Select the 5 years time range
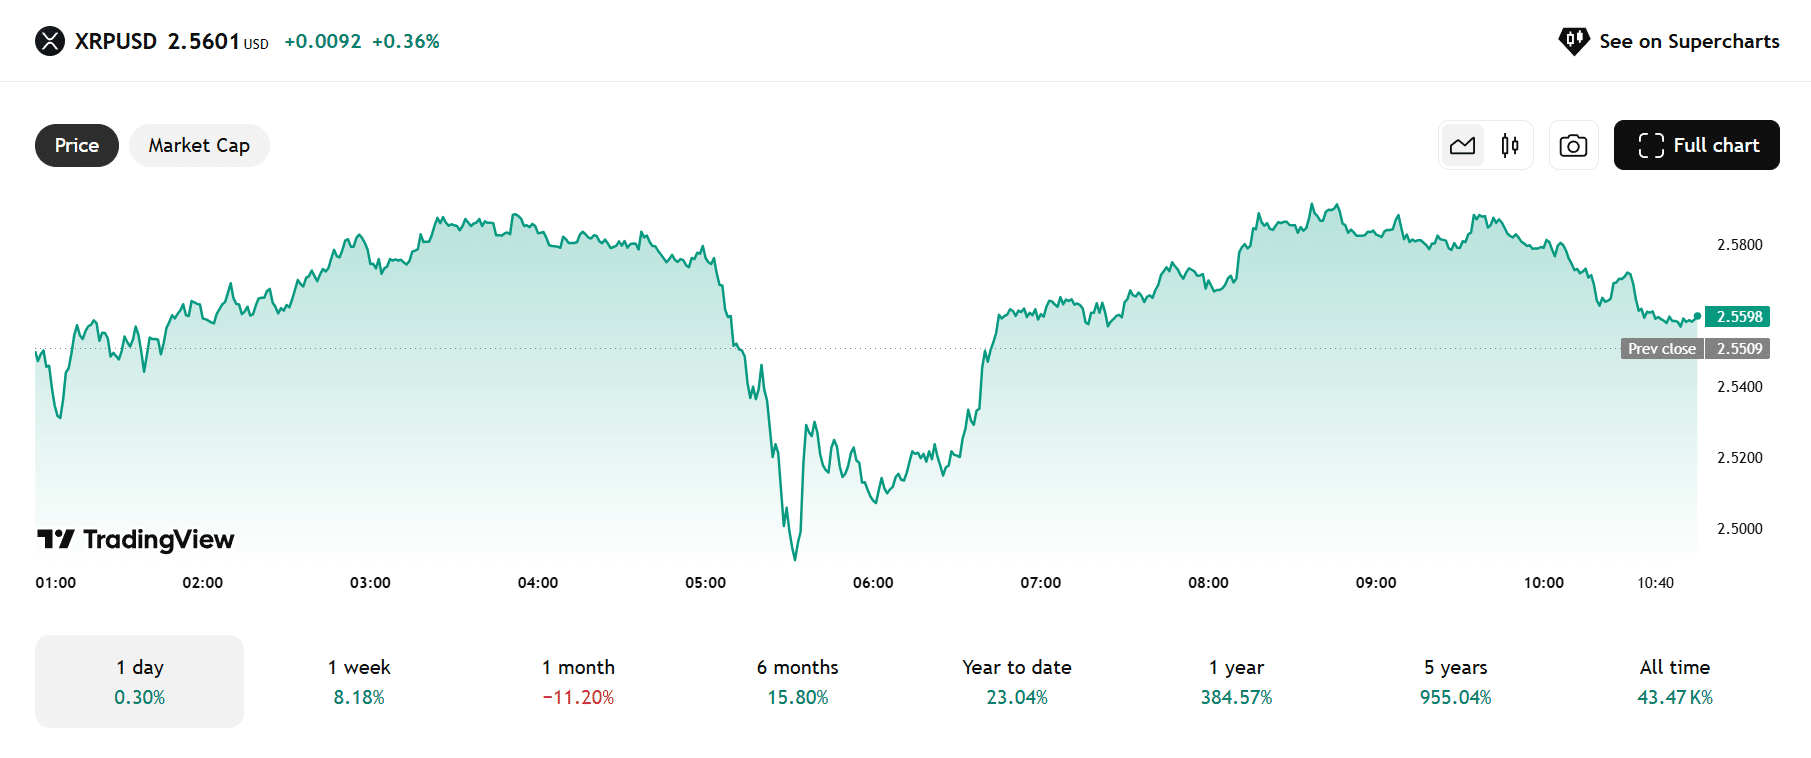Image resolution: width=1811 pixels, height=758 pixels. [1455, 681]
